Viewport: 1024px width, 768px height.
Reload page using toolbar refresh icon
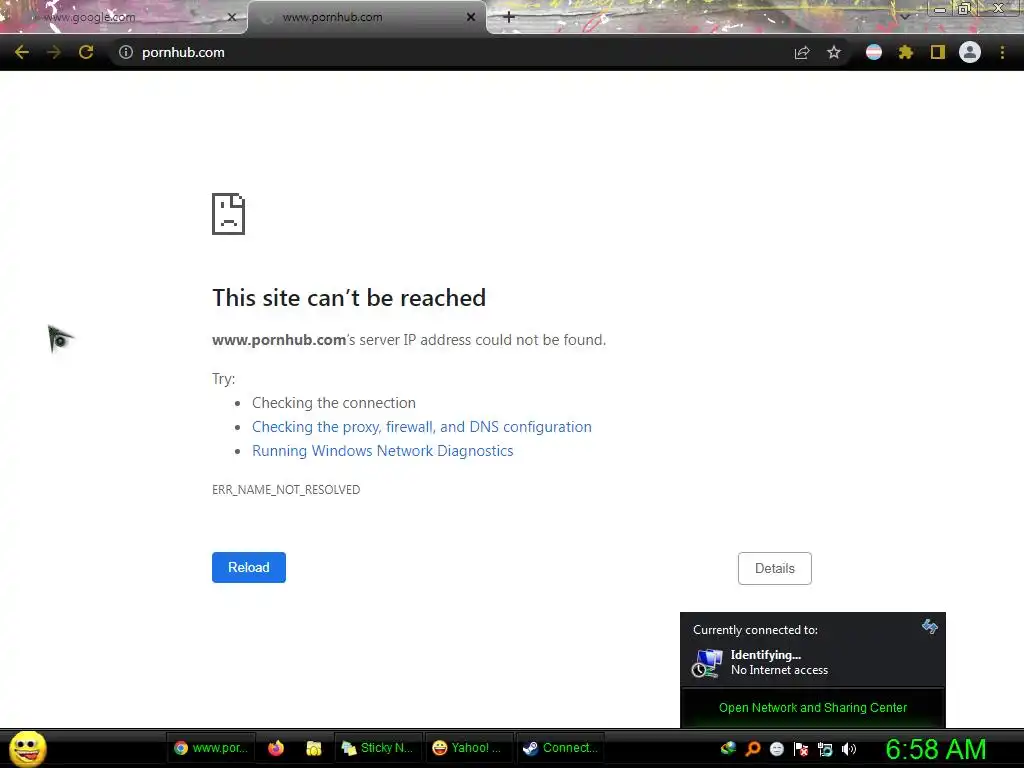[x=86, y=52]
